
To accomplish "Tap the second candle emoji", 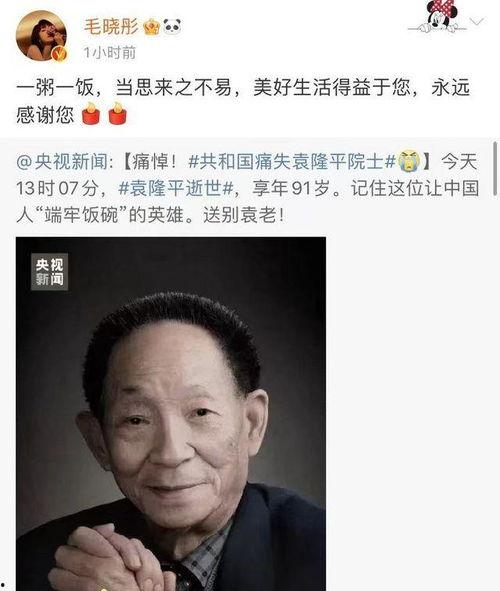I will point(118,113).
